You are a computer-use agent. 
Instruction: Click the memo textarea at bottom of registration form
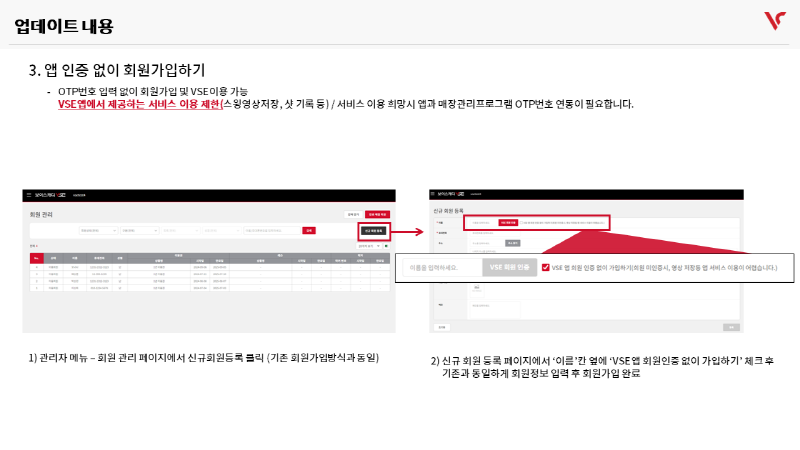[495, 310]
